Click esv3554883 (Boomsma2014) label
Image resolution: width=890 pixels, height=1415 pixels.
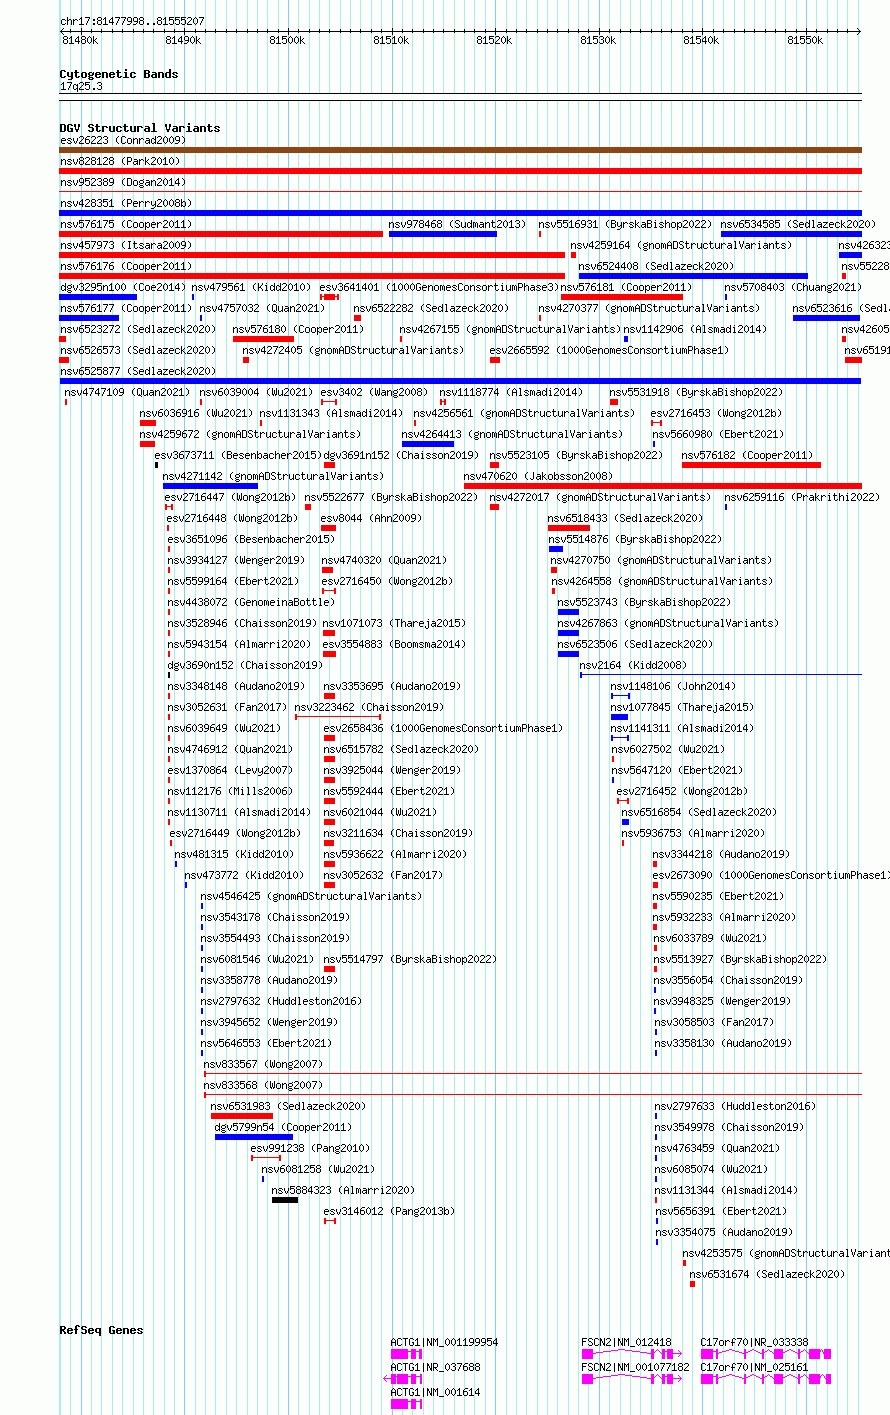click(394, 644)
